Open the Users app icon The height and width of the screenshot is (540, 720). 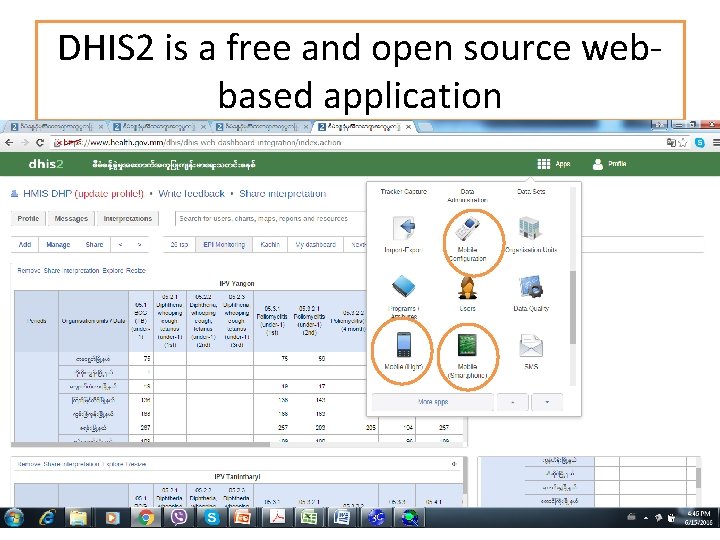coord(467,288)
